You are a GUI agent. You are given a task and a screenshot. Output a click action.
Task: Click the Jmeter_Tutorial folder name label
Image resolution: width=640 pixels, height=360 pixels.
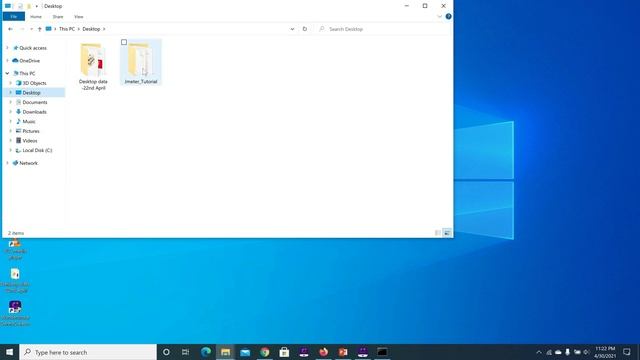coord(141,82)
